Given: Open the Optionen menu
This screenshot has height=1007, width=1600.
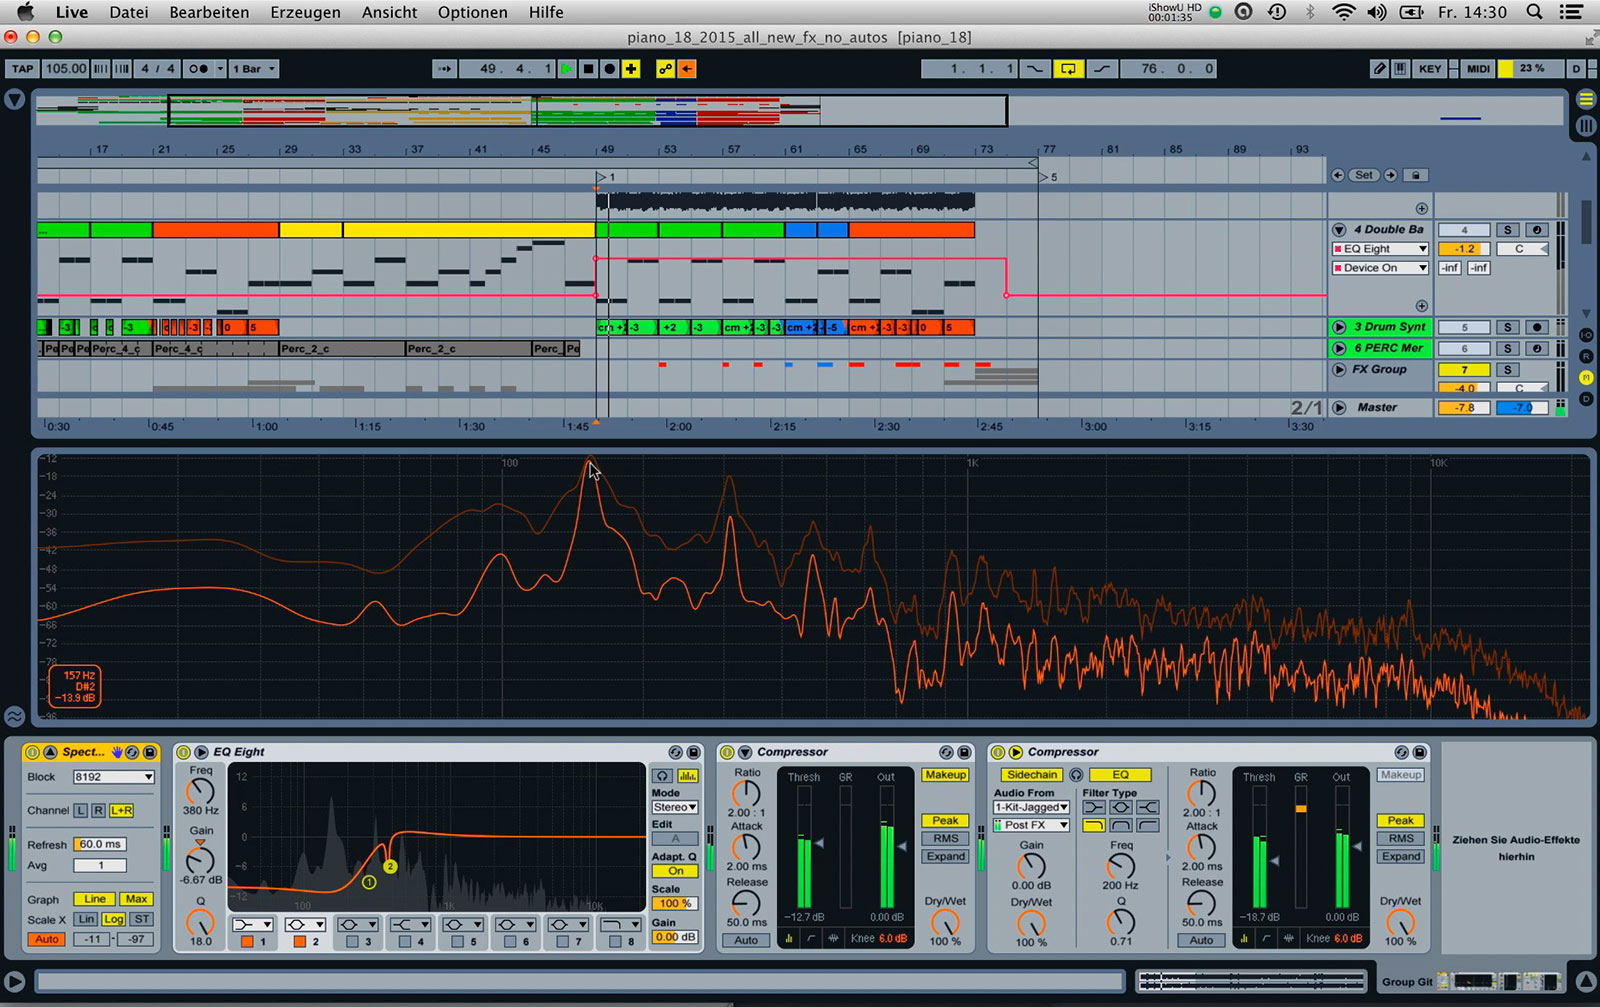Looking at the screenshot, I should (x=473, y=12).
